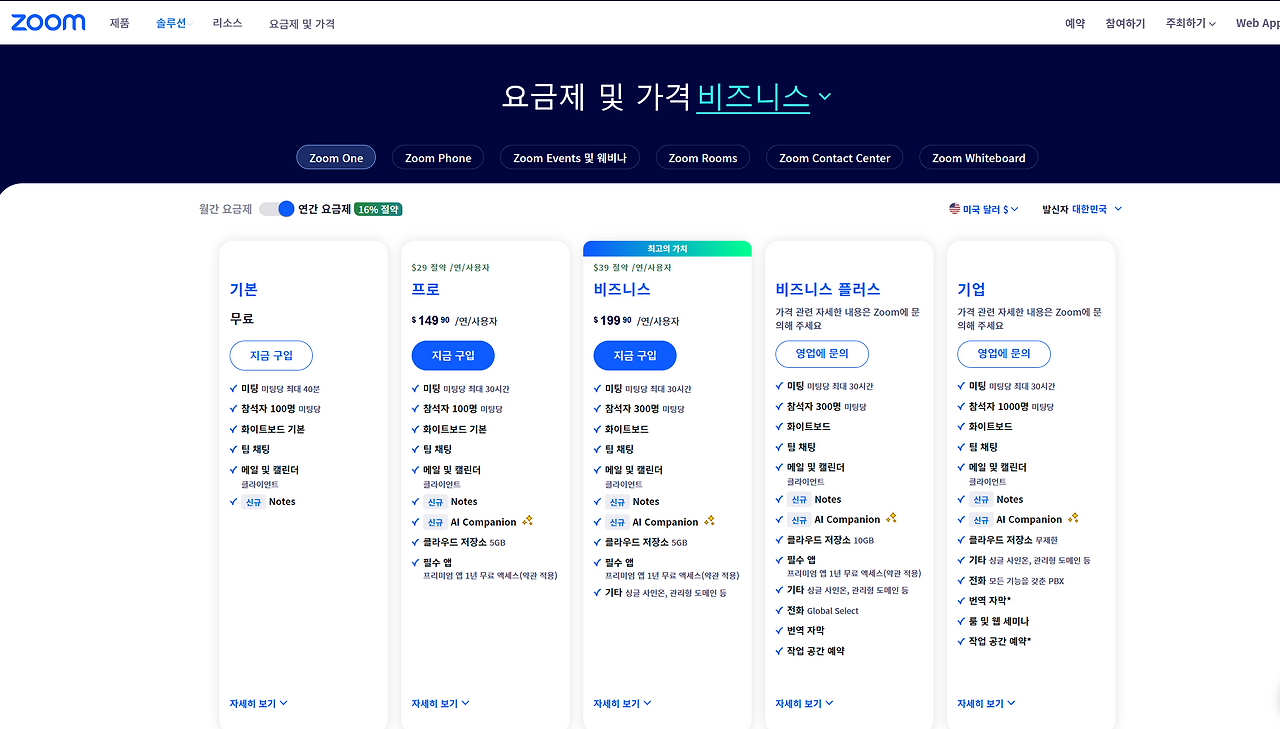Select the 월간 요금제 billing label
The image size is (1280, 729).
[x=225, y=209]
